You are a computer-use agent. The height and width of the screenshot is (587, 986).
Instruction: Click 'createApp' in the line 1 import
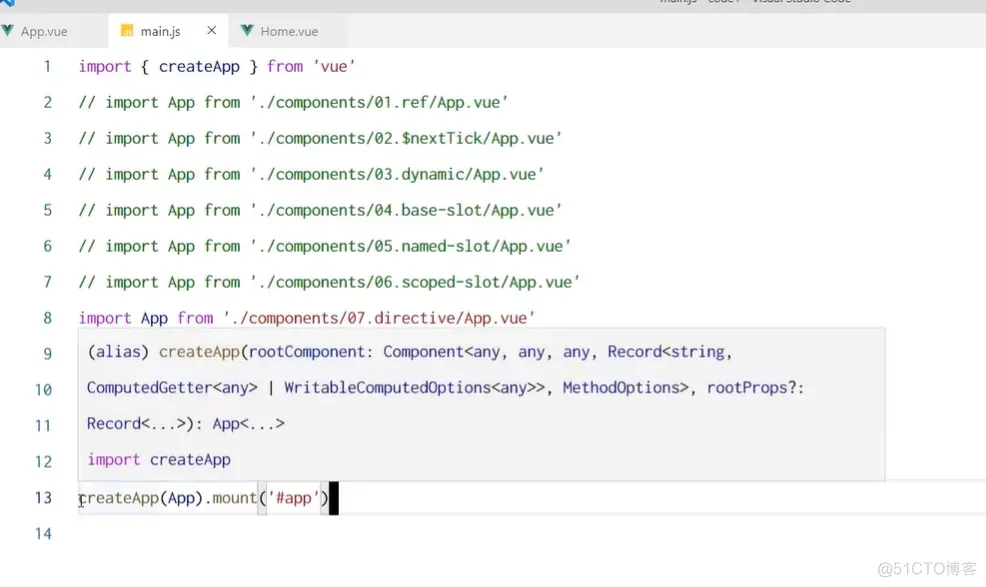point(199,66)
